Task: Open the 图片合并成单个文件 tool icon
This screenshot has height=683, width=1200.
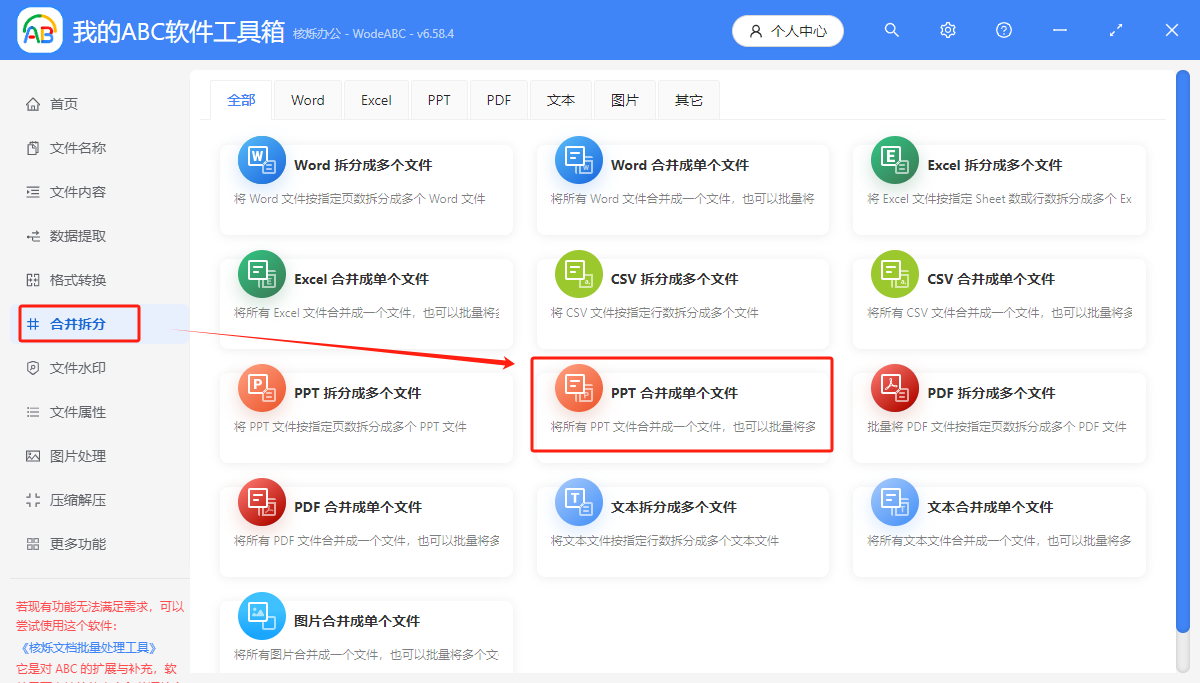Action: pos(261,615)
